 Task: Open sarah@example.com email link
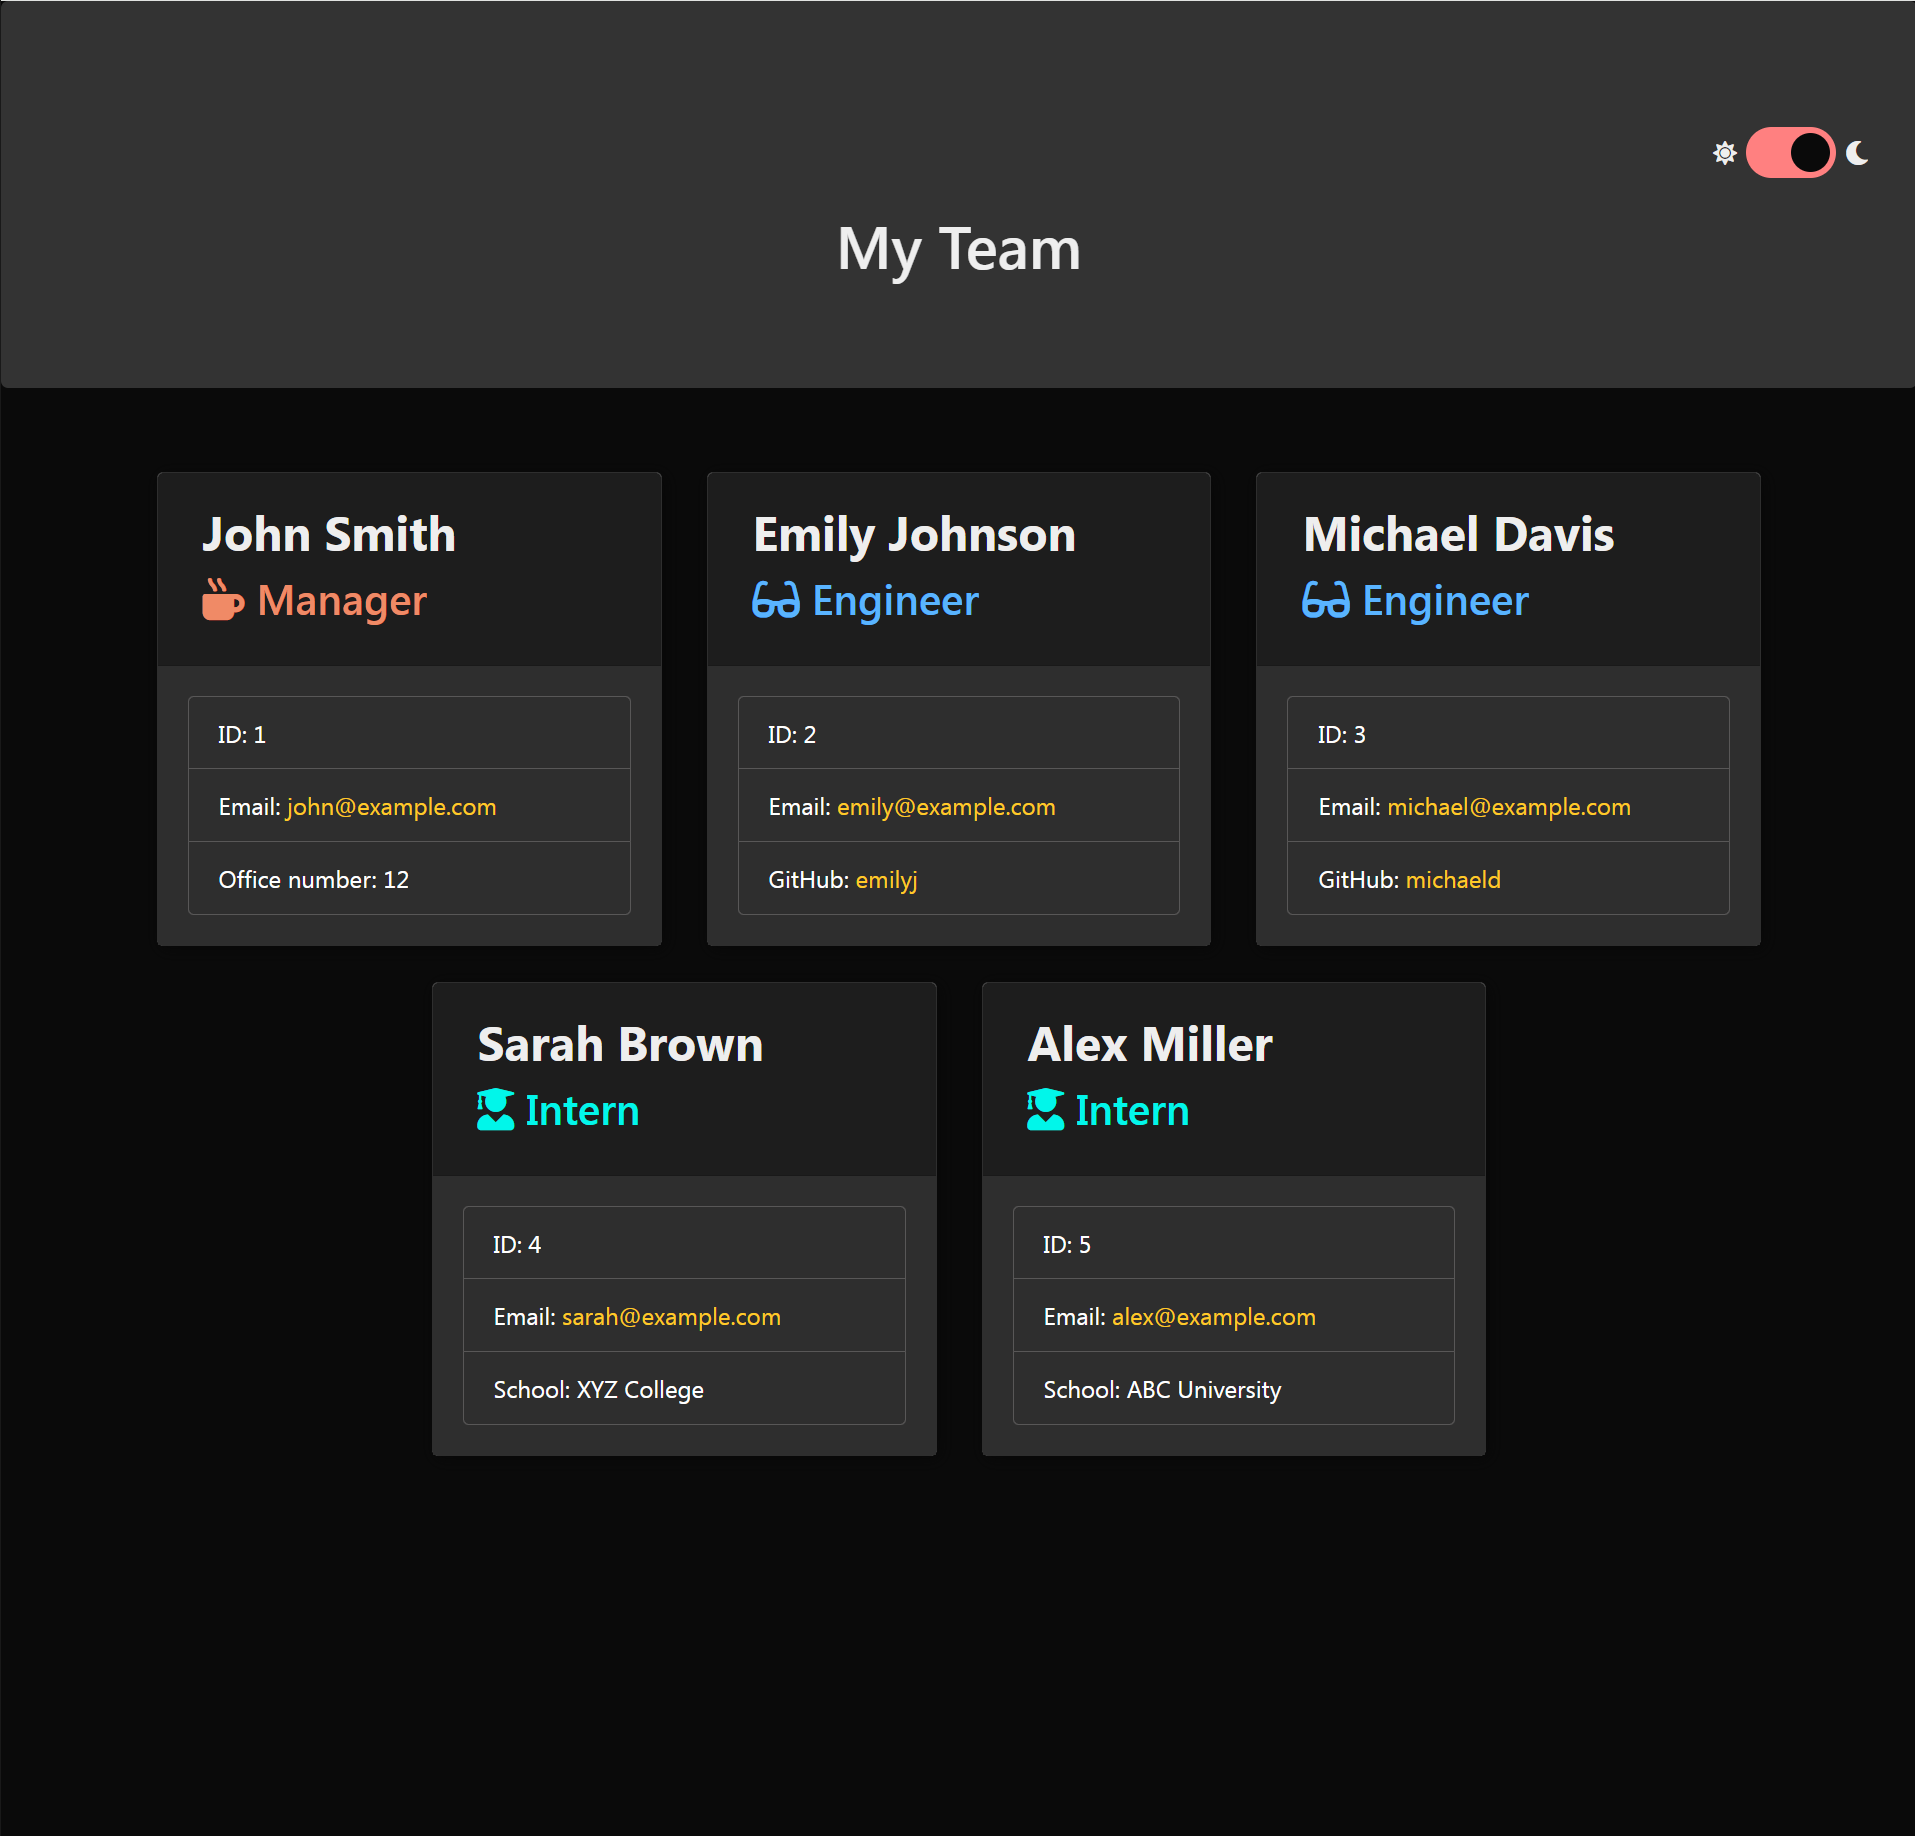[671, 1317]
